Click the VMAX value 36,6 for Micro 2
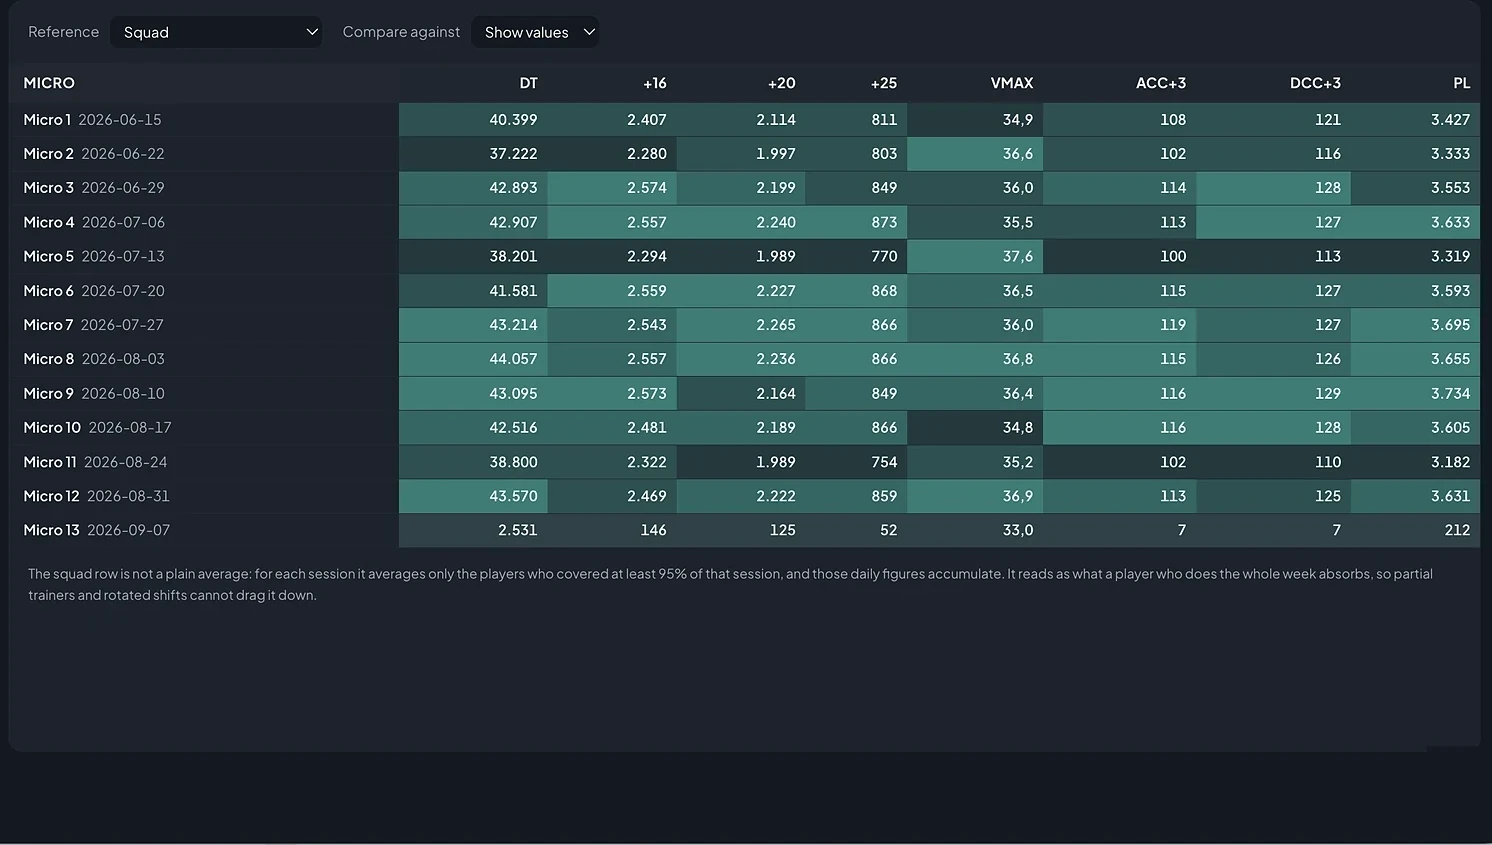This screenshot has width=1492, height=845. pyautogui.click(x=975, y=154)
